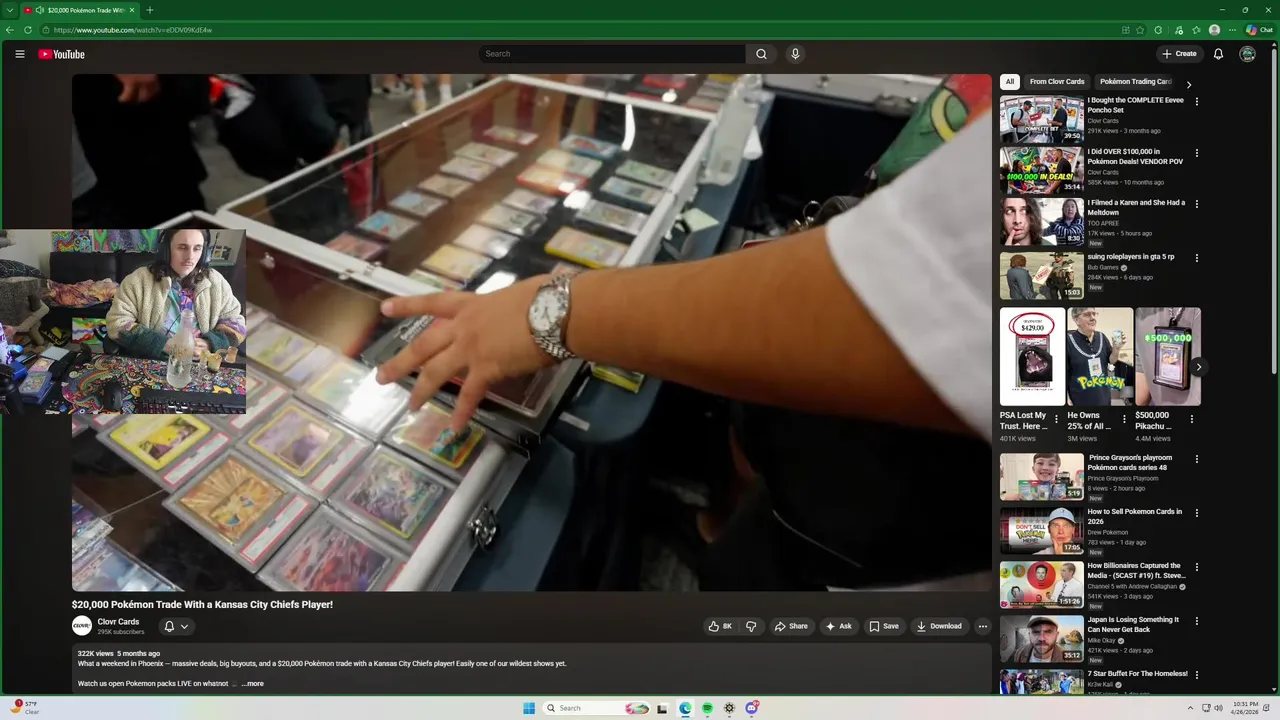Expand description with '...more'
The image size is (1280, 720).
click(252, 684)
